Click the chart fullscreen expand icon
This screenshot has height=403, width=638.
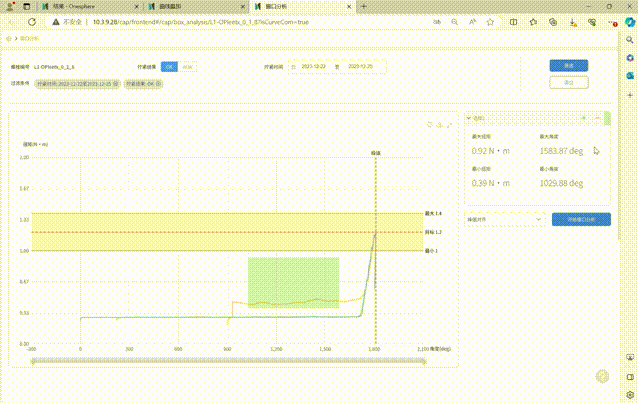coord(449,125)
